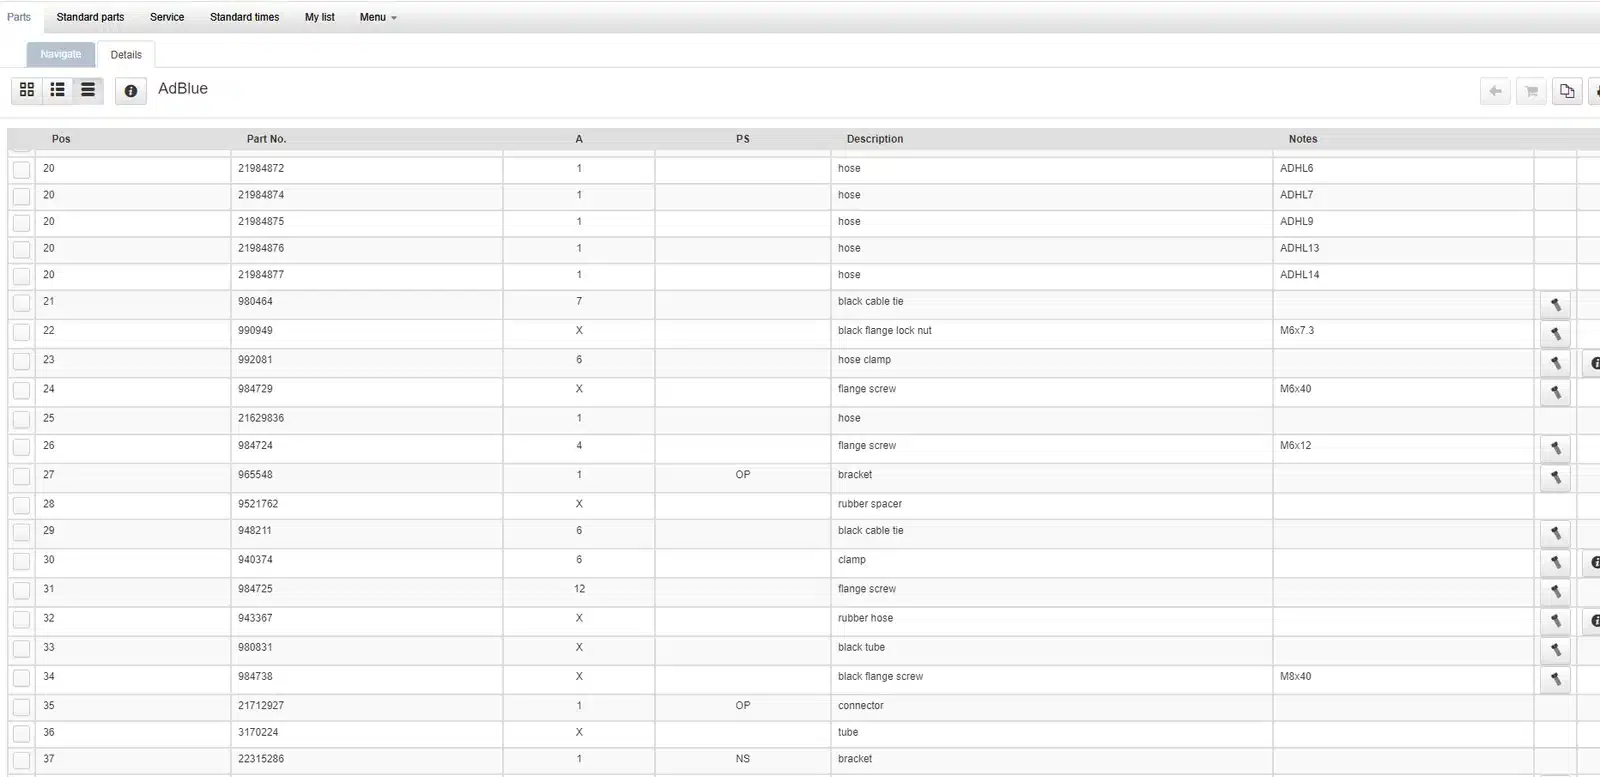Click the shopping cart icon
Screen dimensions: 1600x777
pos(1531,91)
